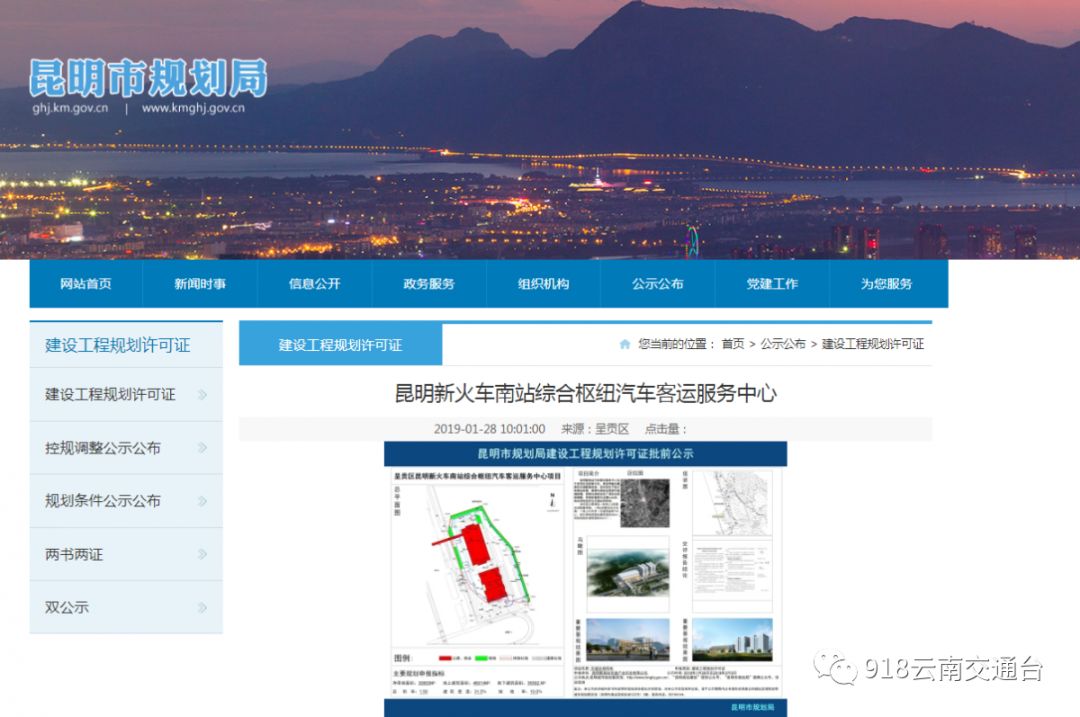Open the 政务服务 menu item
This screenshot has width=1080, height=717.
430,284
